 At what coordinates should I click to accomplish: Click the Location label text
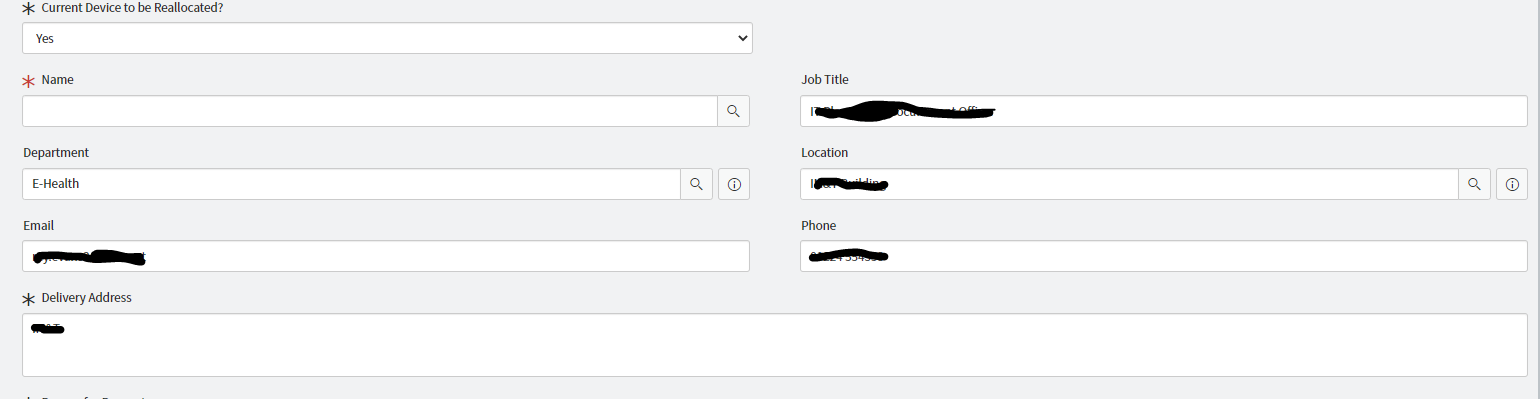click(x=824, y=152)
